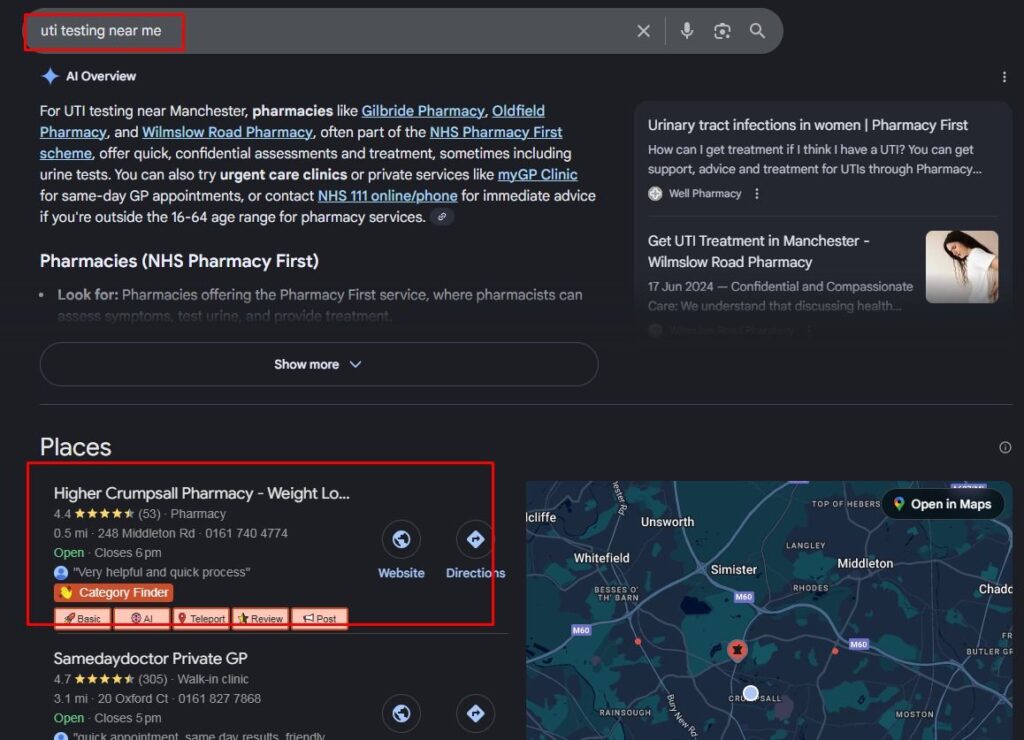
Task: Click the Category Finder button
Action: [113, 593]
